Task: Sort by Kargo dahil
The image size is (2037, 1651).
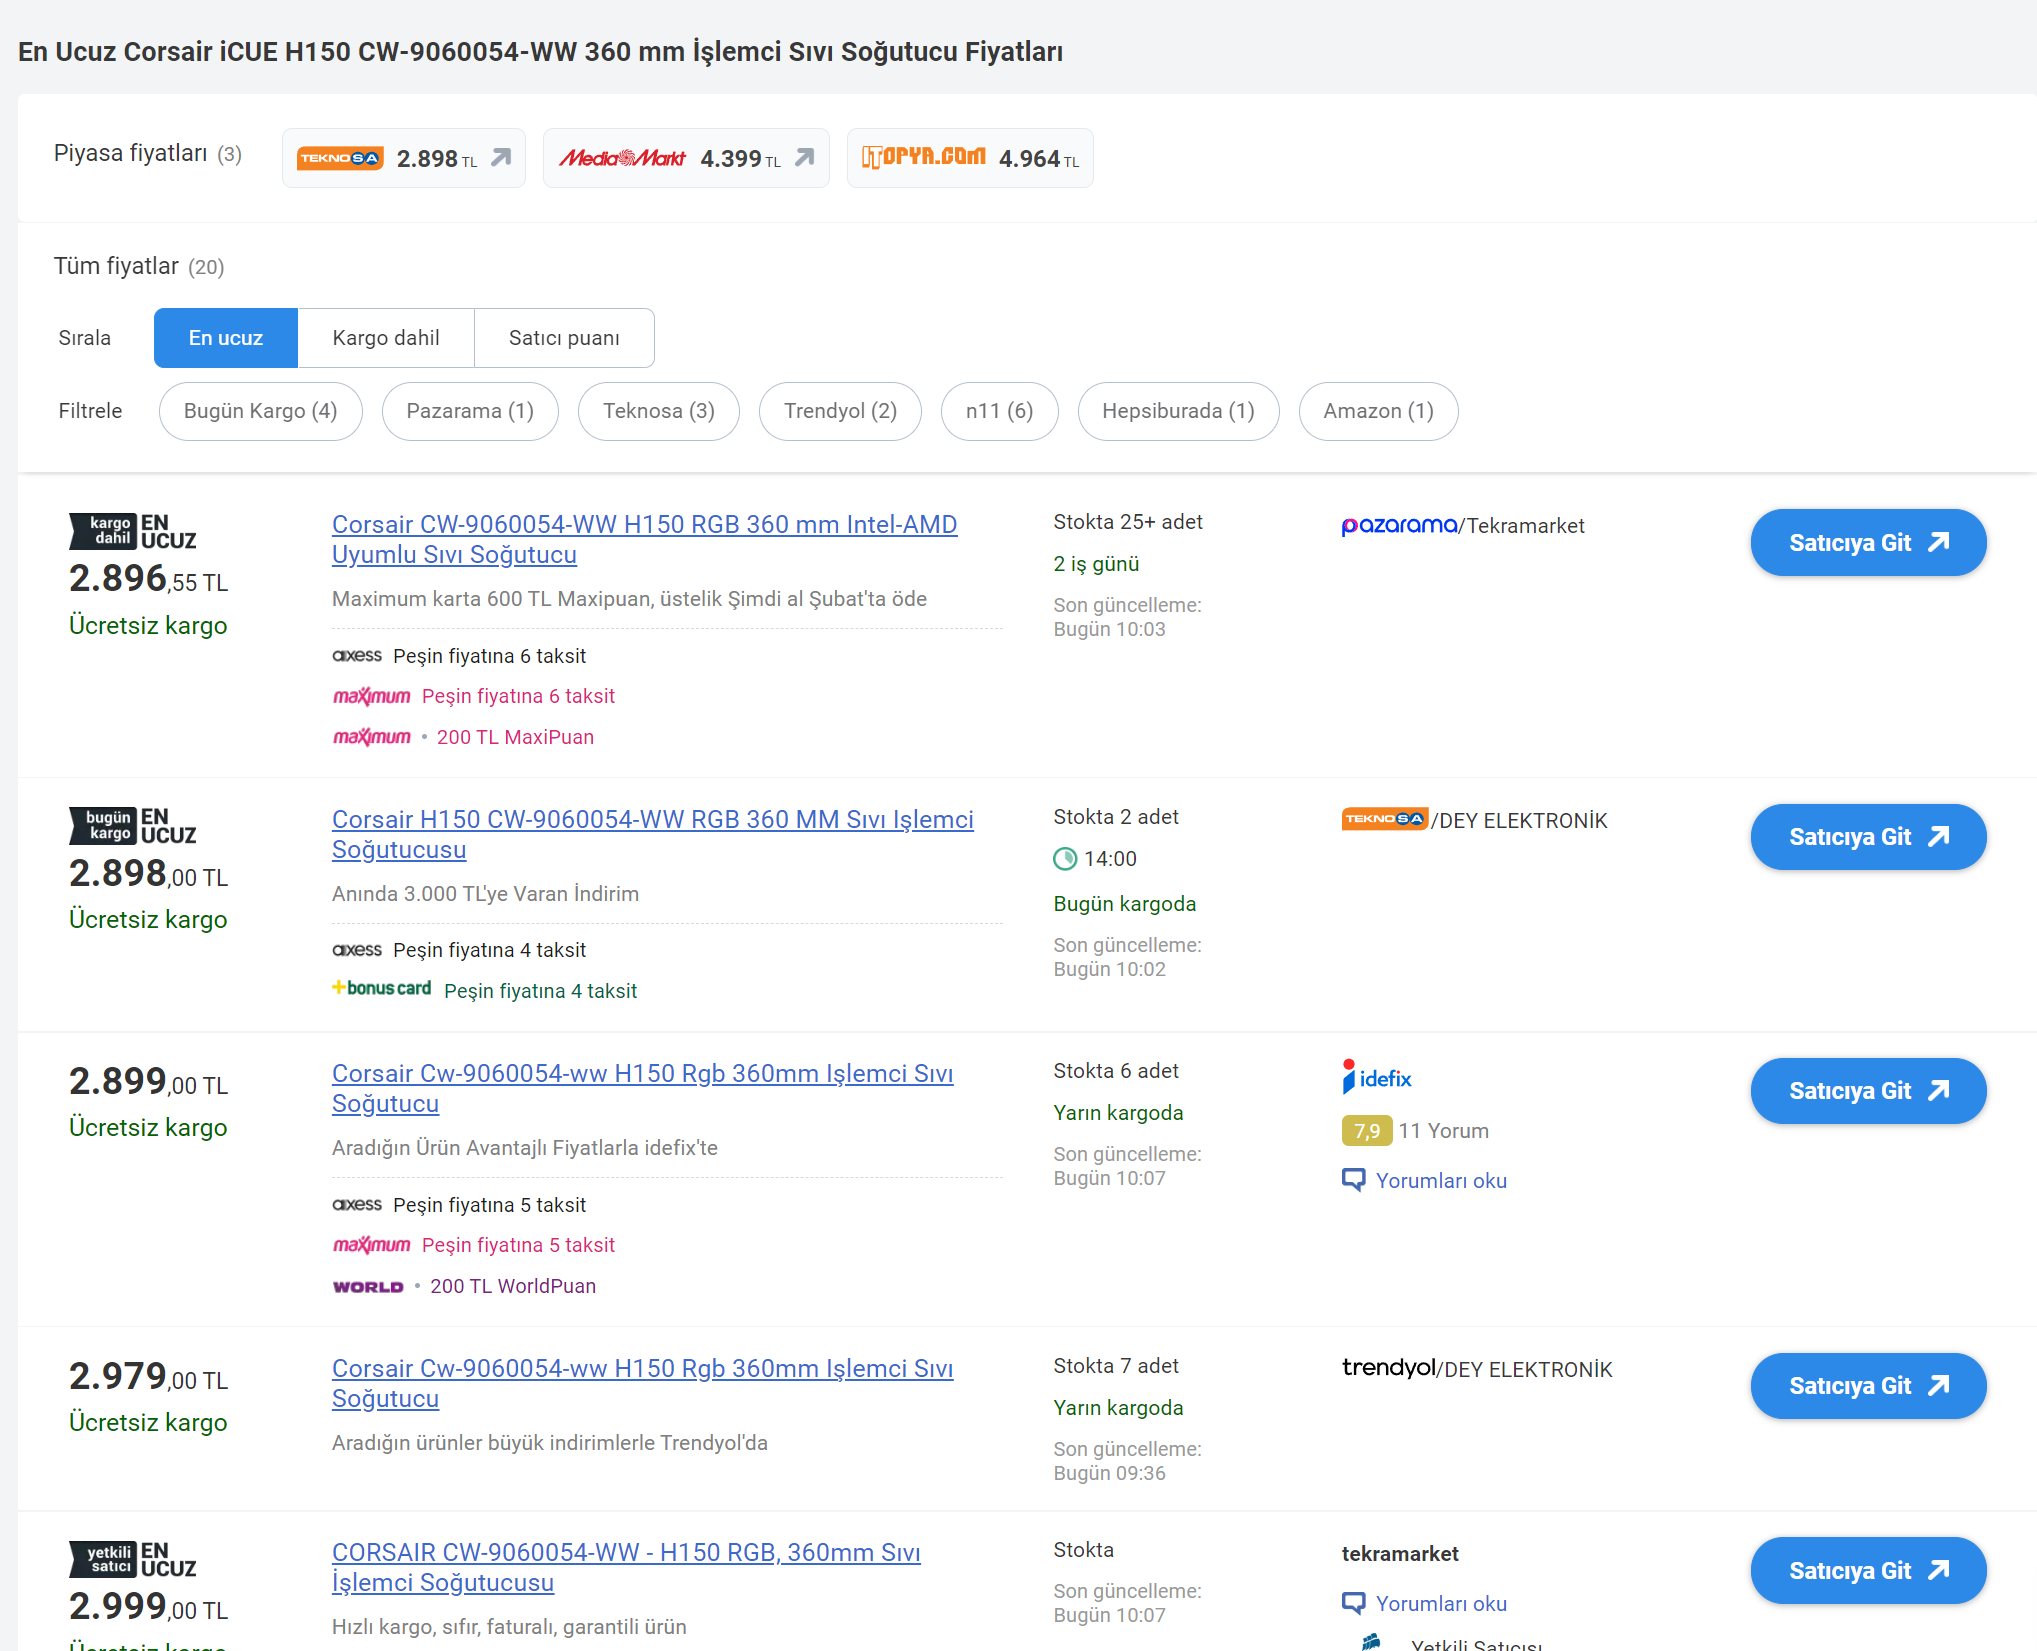Action: tap(386, 338)
